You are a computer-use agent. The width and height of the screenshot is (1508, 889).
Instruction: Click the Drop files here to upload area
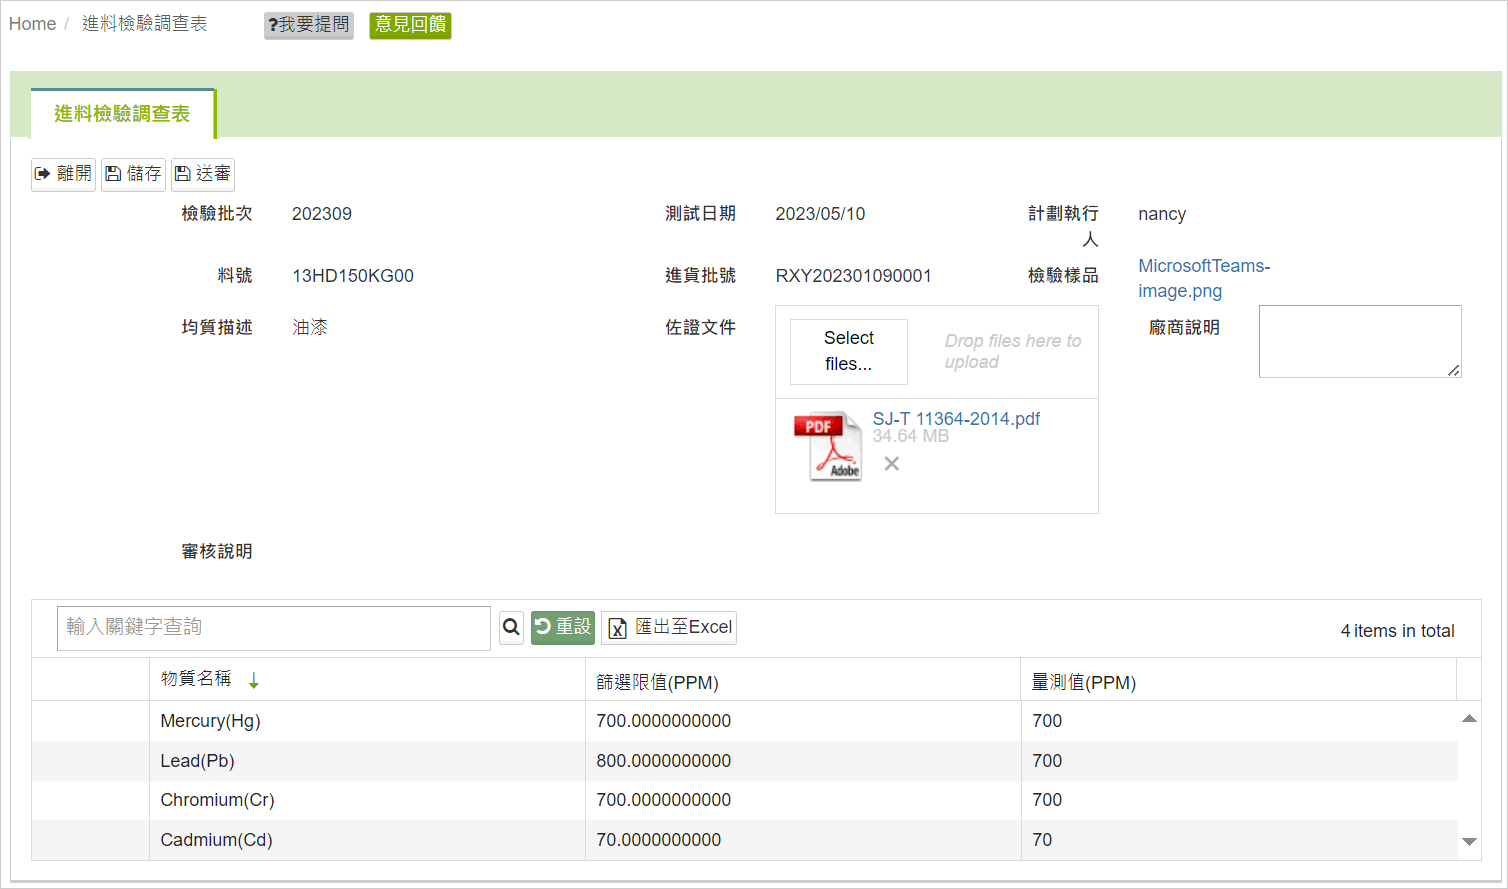1013,352
